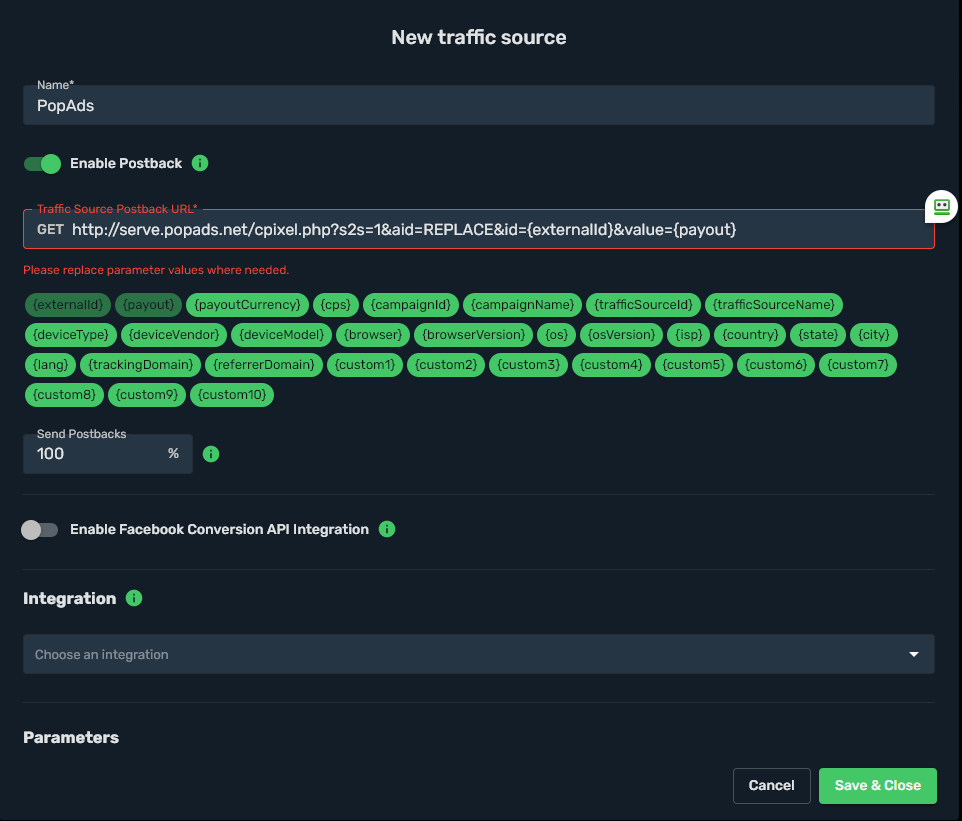Select the {campaignId} token
This screenshot has height=821, width=962.
tap(410, 305)
